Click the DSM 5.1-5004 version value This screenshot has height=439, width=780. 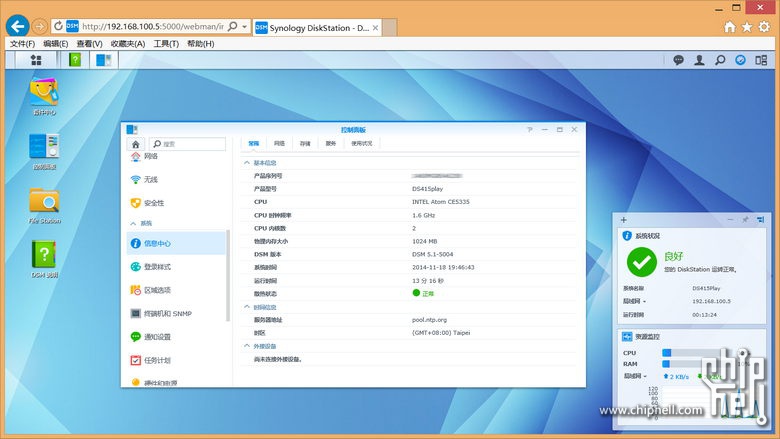[x=432, y=254]
